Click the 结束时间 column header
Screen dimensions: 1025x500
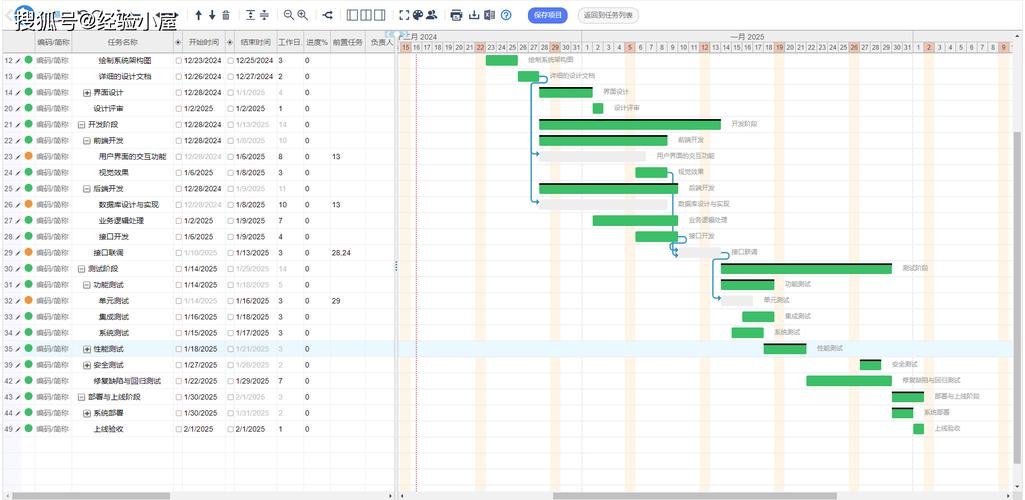(255, 42)
